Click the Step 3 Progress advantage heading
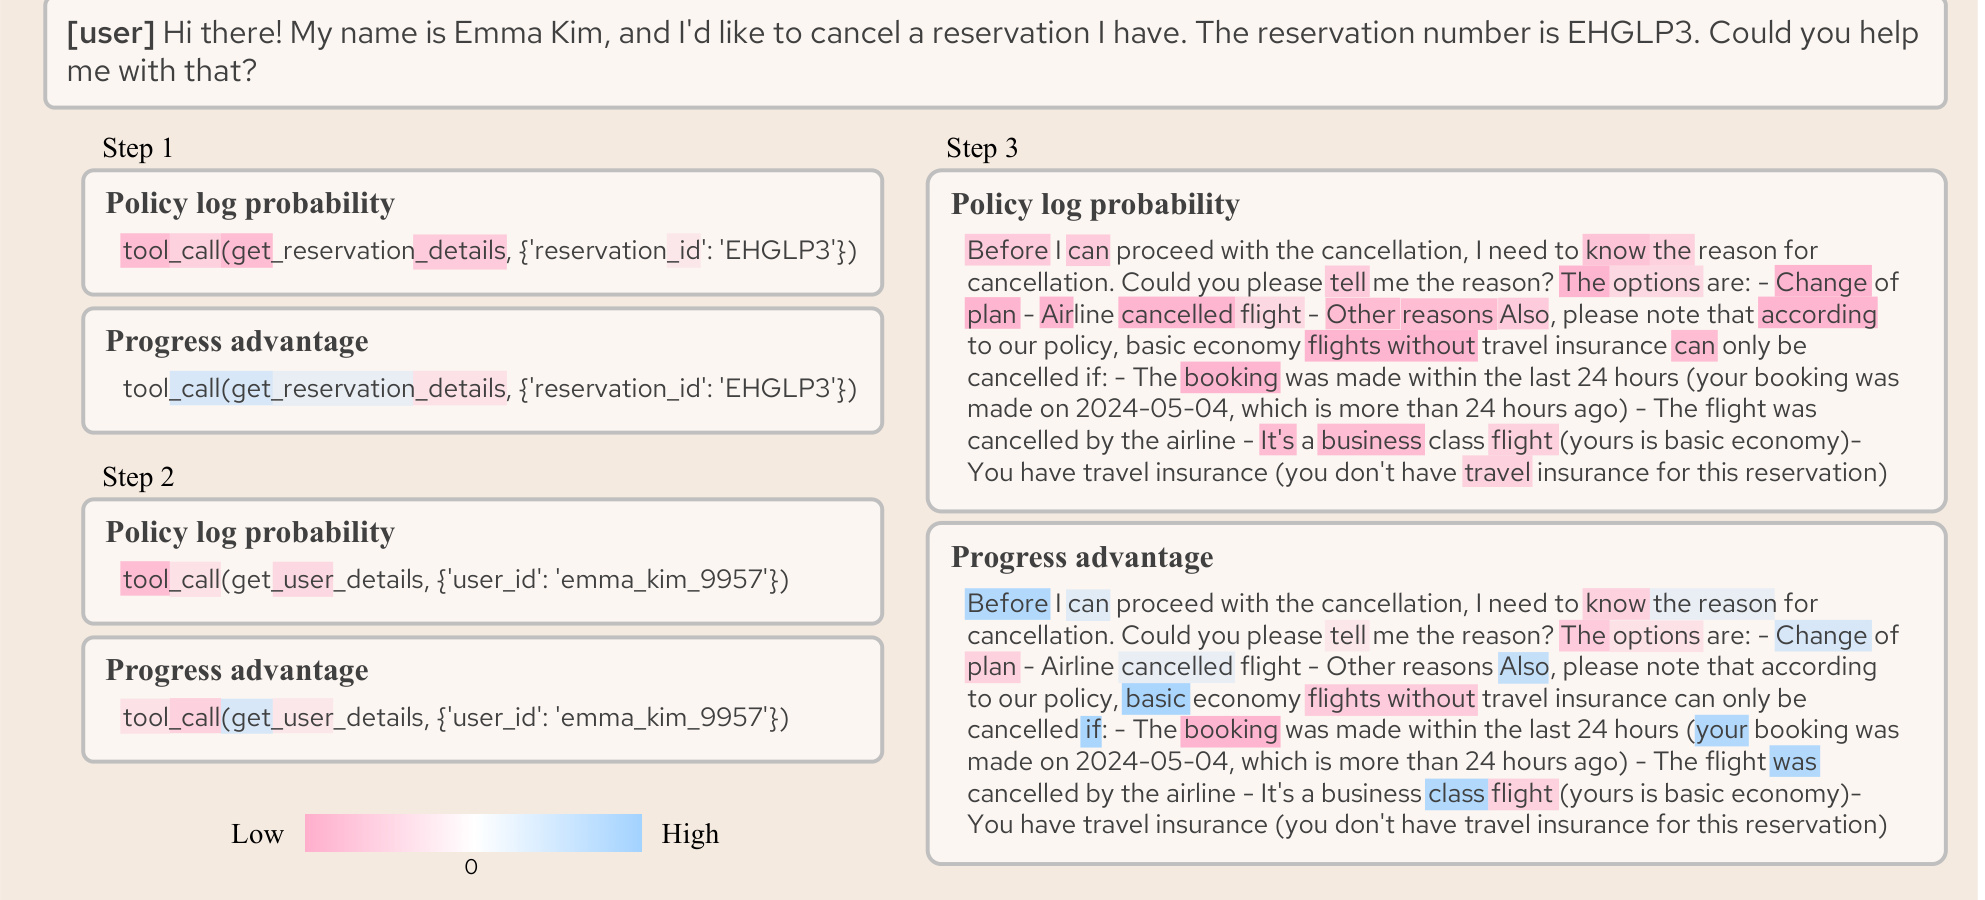This screenshot has height=900, width=1985. coord(1082,557)
